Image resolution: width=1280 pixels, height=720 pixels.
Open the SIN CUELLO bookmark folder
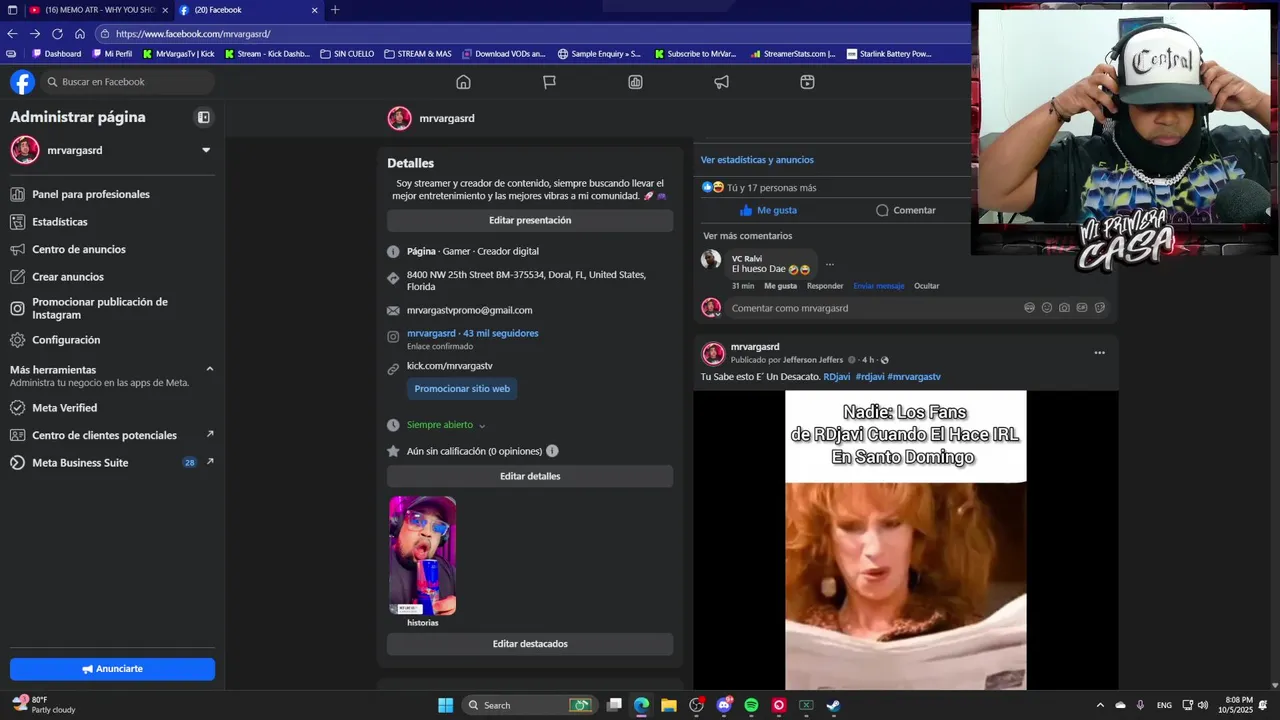pyautogui.click(x=347, y=54)
